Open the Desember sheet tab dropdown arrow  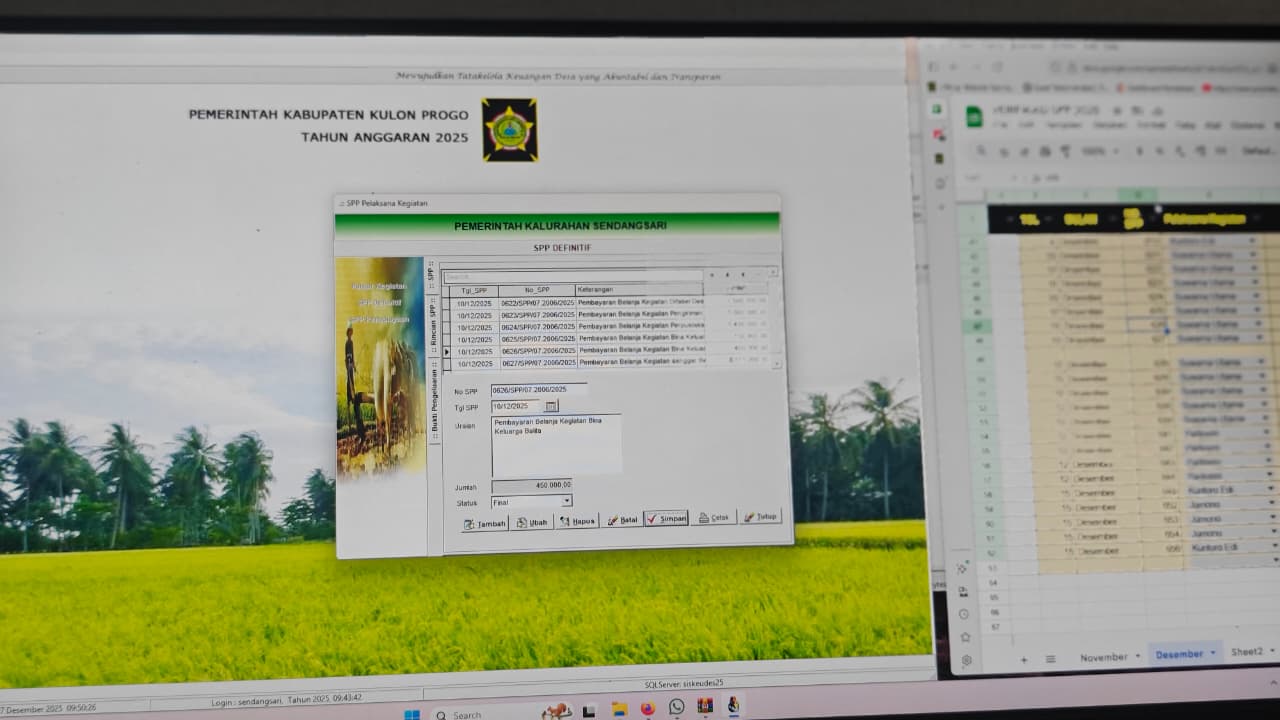pyautogui.click(x=1213, y=654)
